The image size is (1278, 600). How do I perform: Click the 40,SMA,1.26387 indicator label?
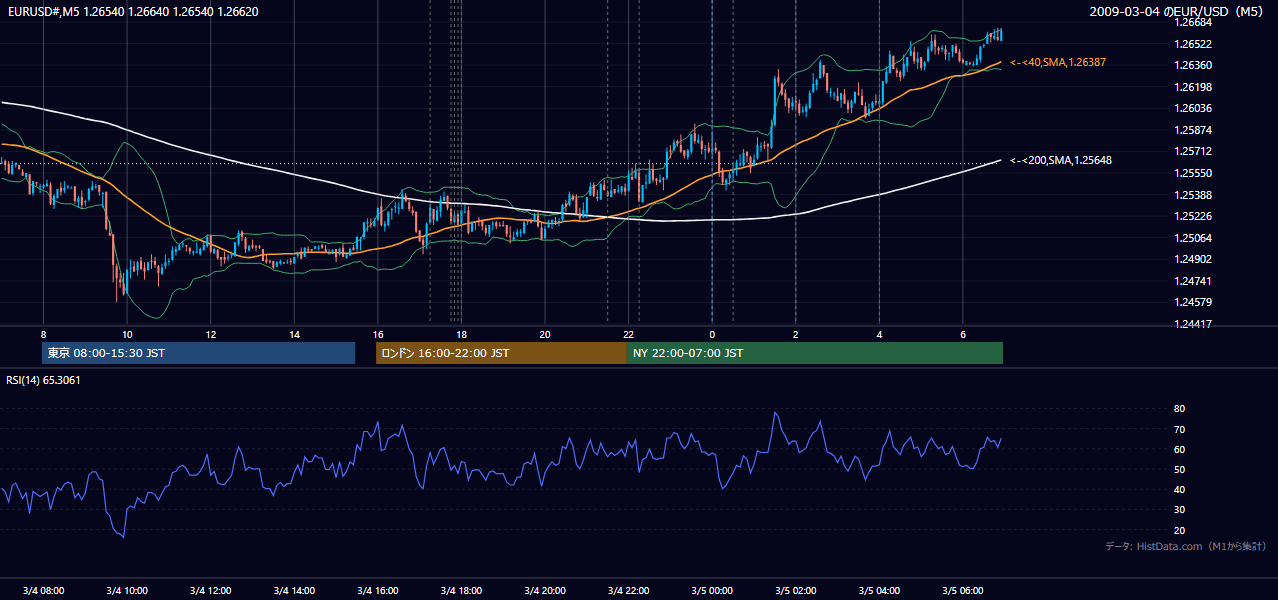pyautogui.click(x=1058, y=62)
